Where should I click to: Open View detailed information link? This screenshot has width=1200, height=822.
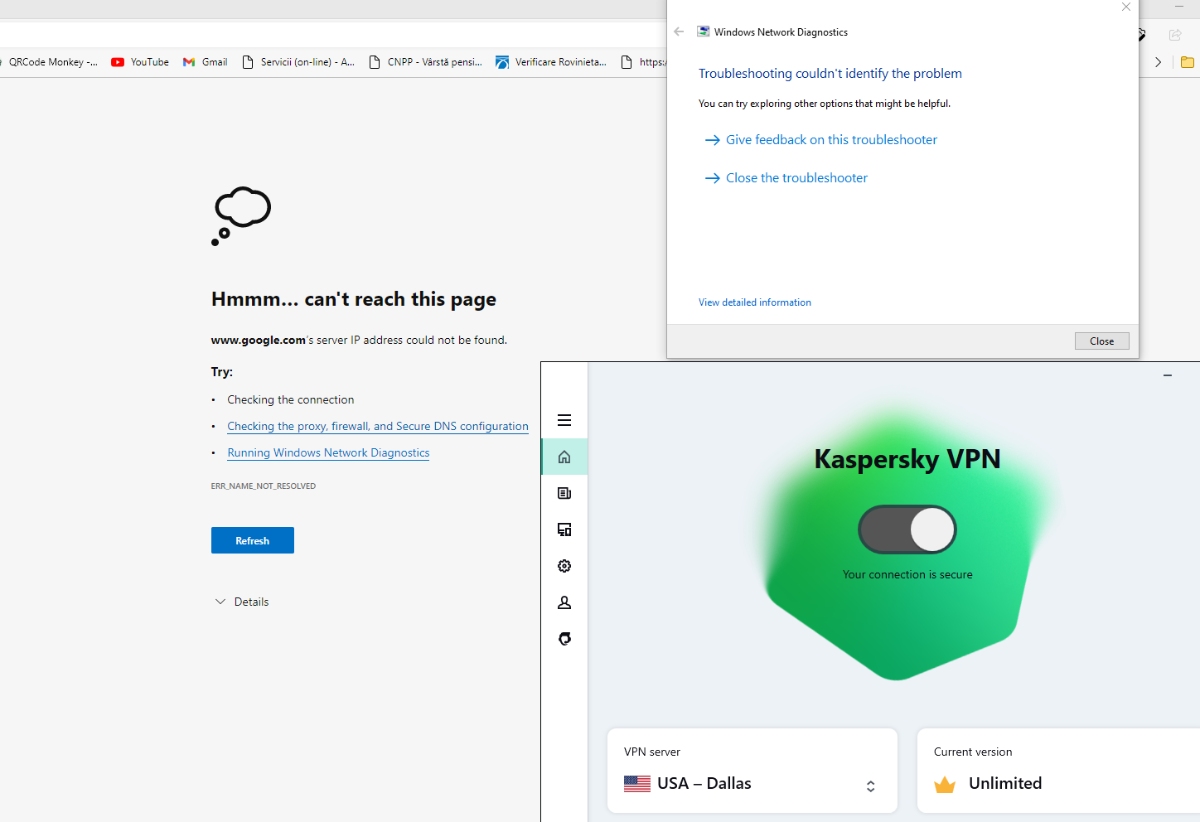(755, 302)
